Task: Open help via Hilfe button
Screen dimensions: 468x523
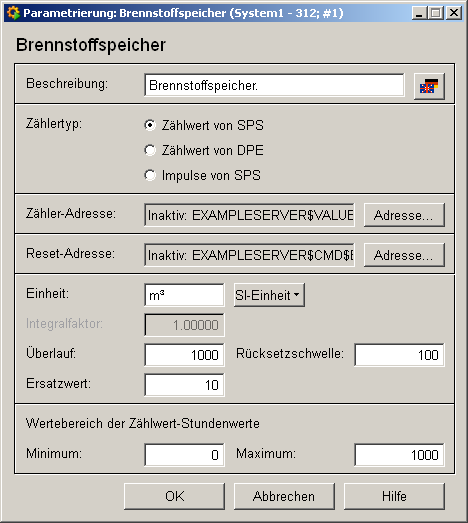Action: point(394,496)
